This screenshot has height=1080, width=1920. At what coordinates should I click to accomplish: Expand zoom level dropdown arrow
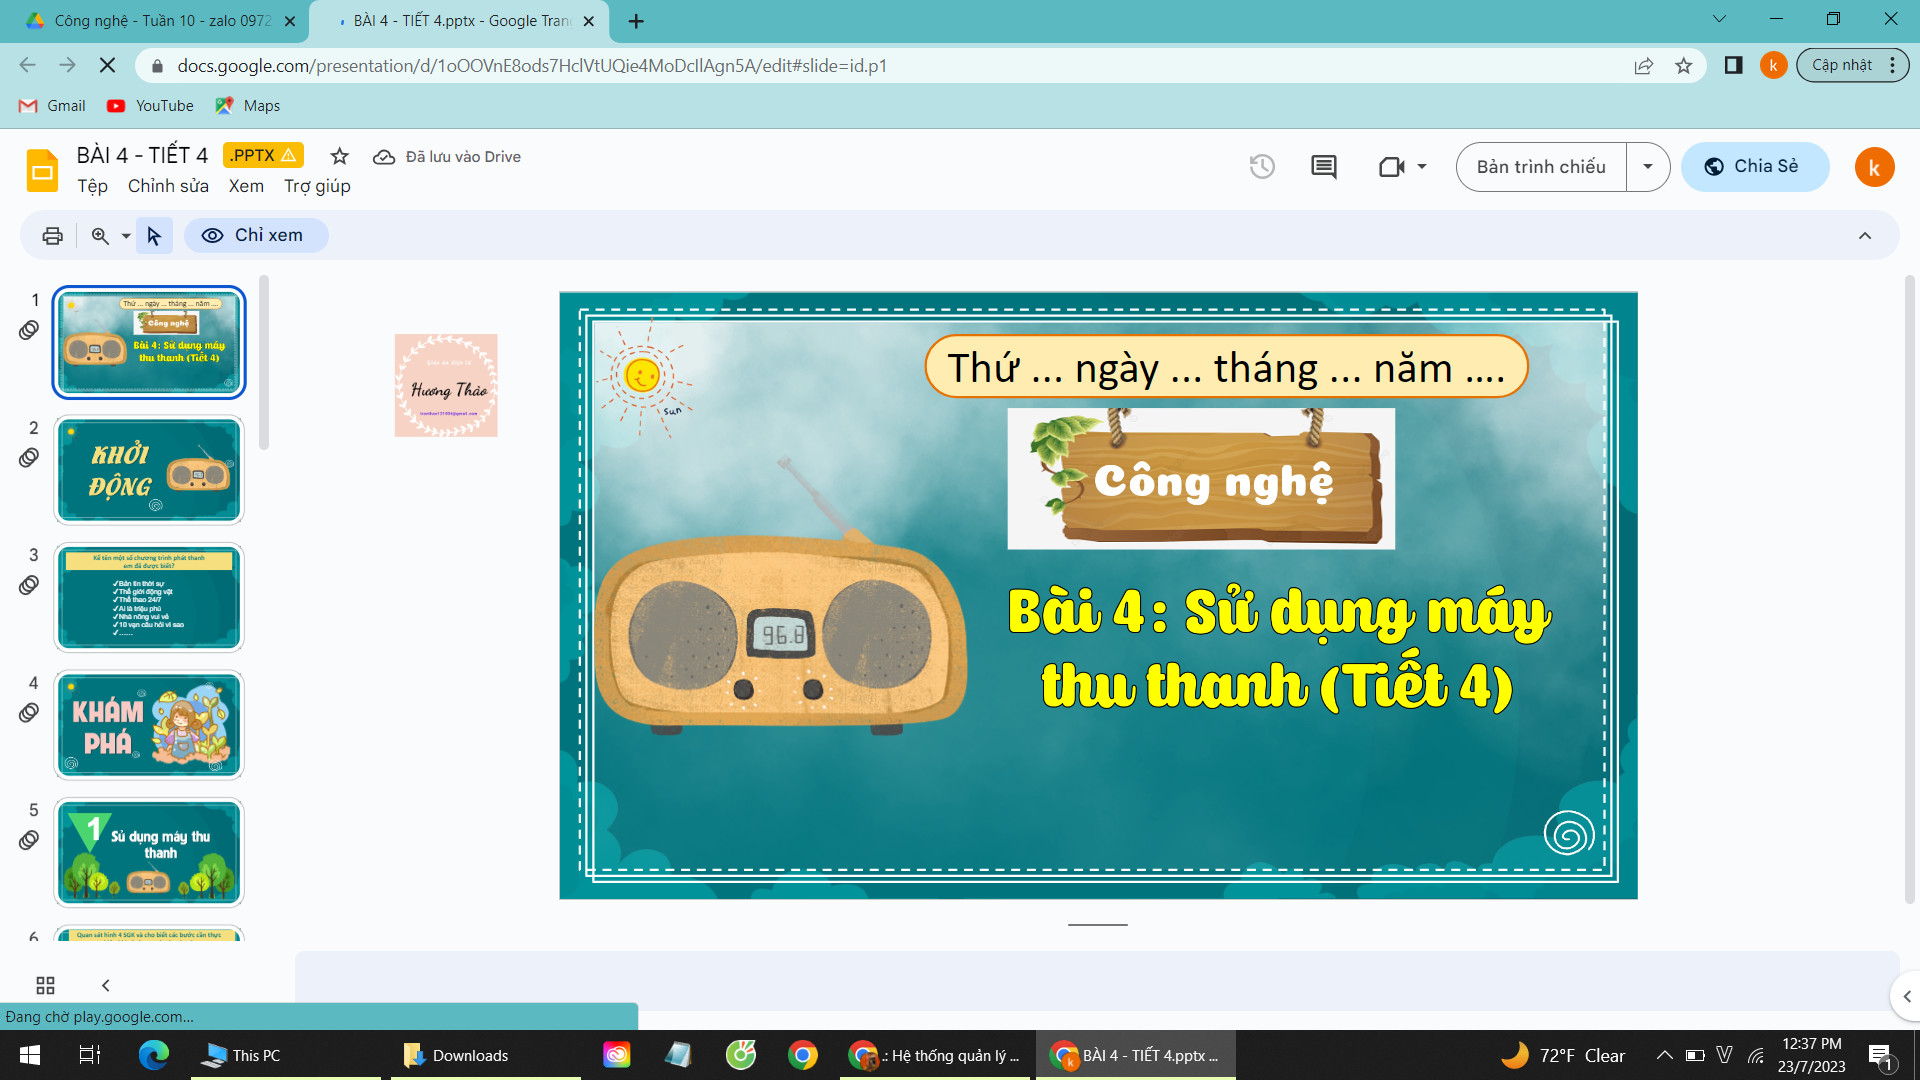click(126, 236)
